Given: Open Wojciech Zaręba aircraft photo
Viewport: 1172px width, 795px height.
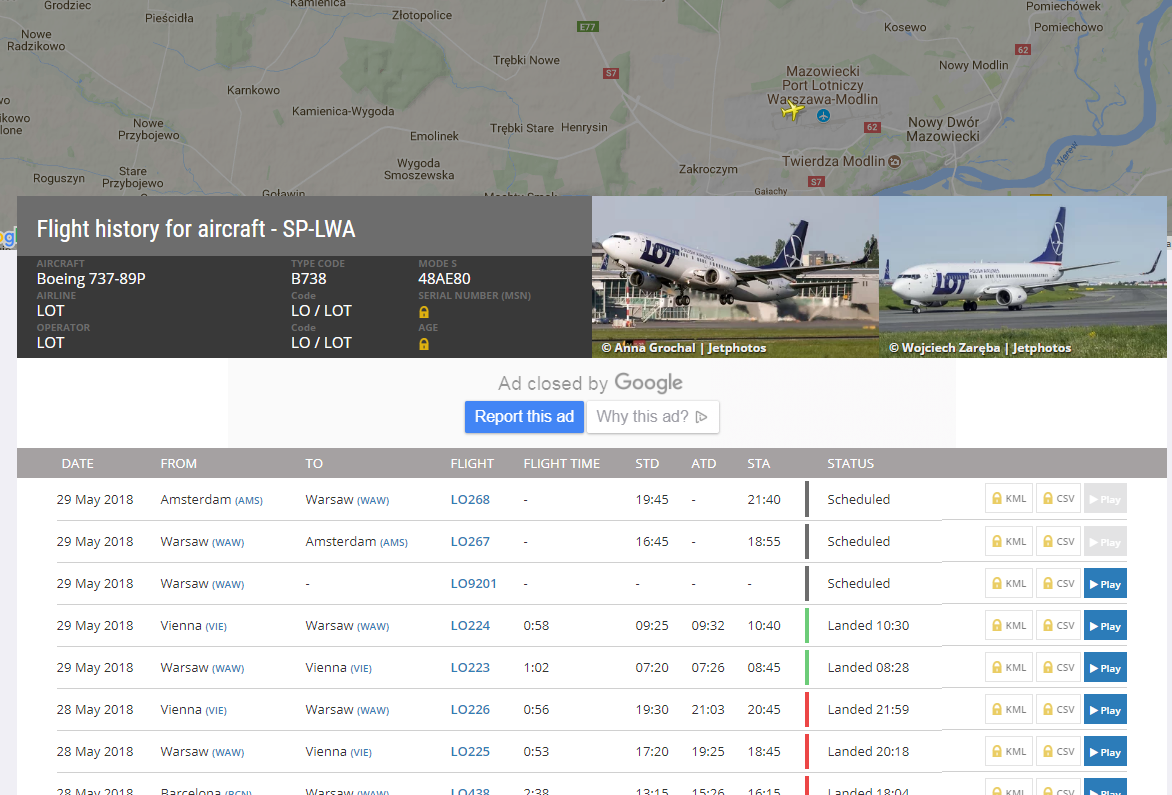Looking at the screenshot, I should coord(1023,276).
